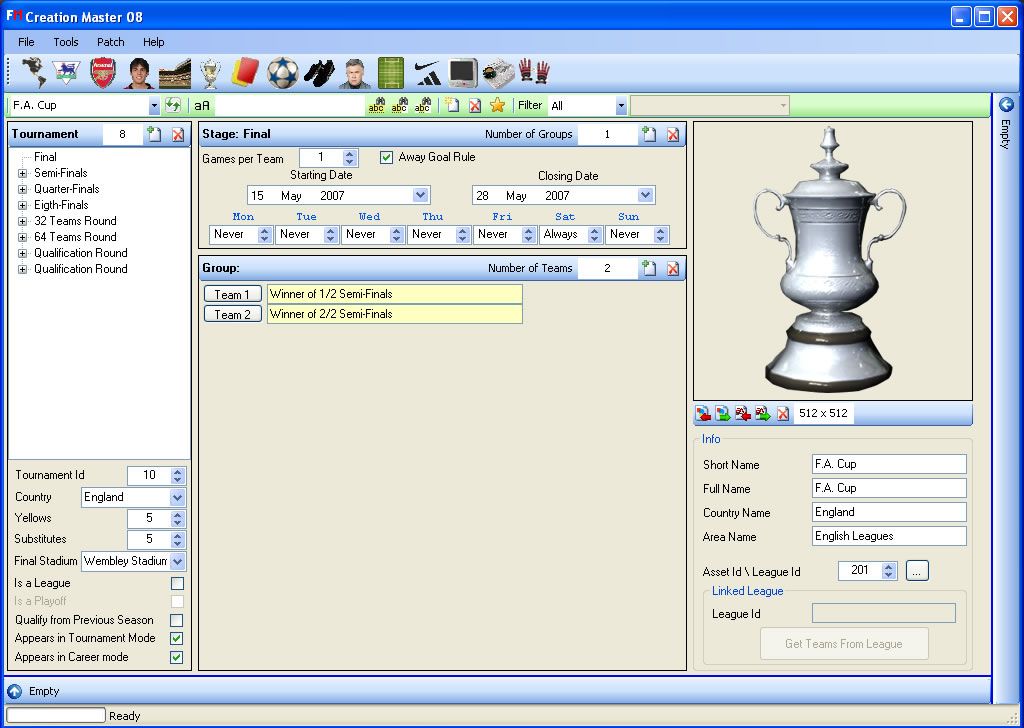Image resolution: width=1024 pixels, height=728 pixels.
Task: Open the Patch menu
Action: point(110,42)
